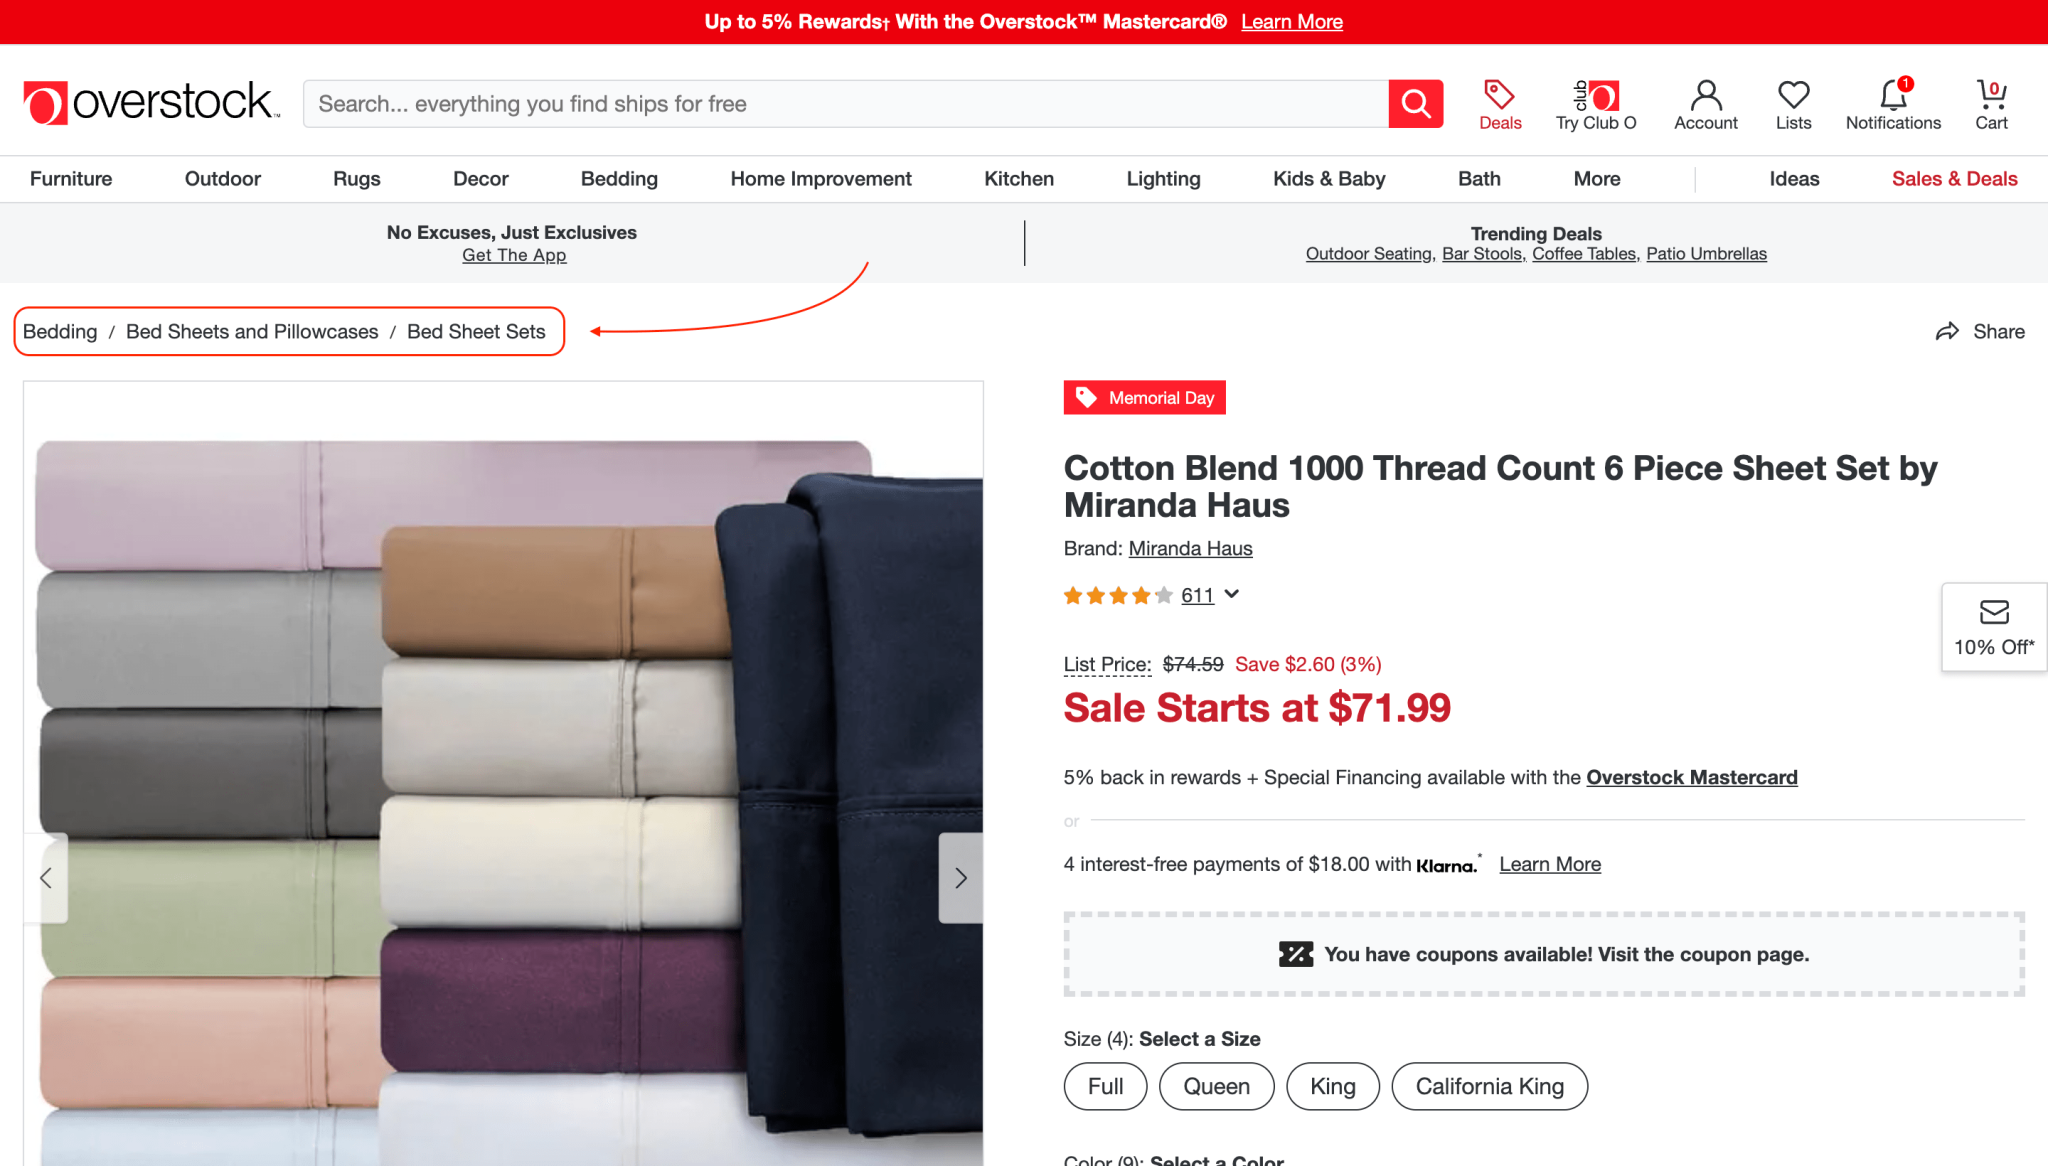Click the Miranda Haus brand link
Image resolution: width=2048 pixels, height=1166 pixels.
point(1190,549)
